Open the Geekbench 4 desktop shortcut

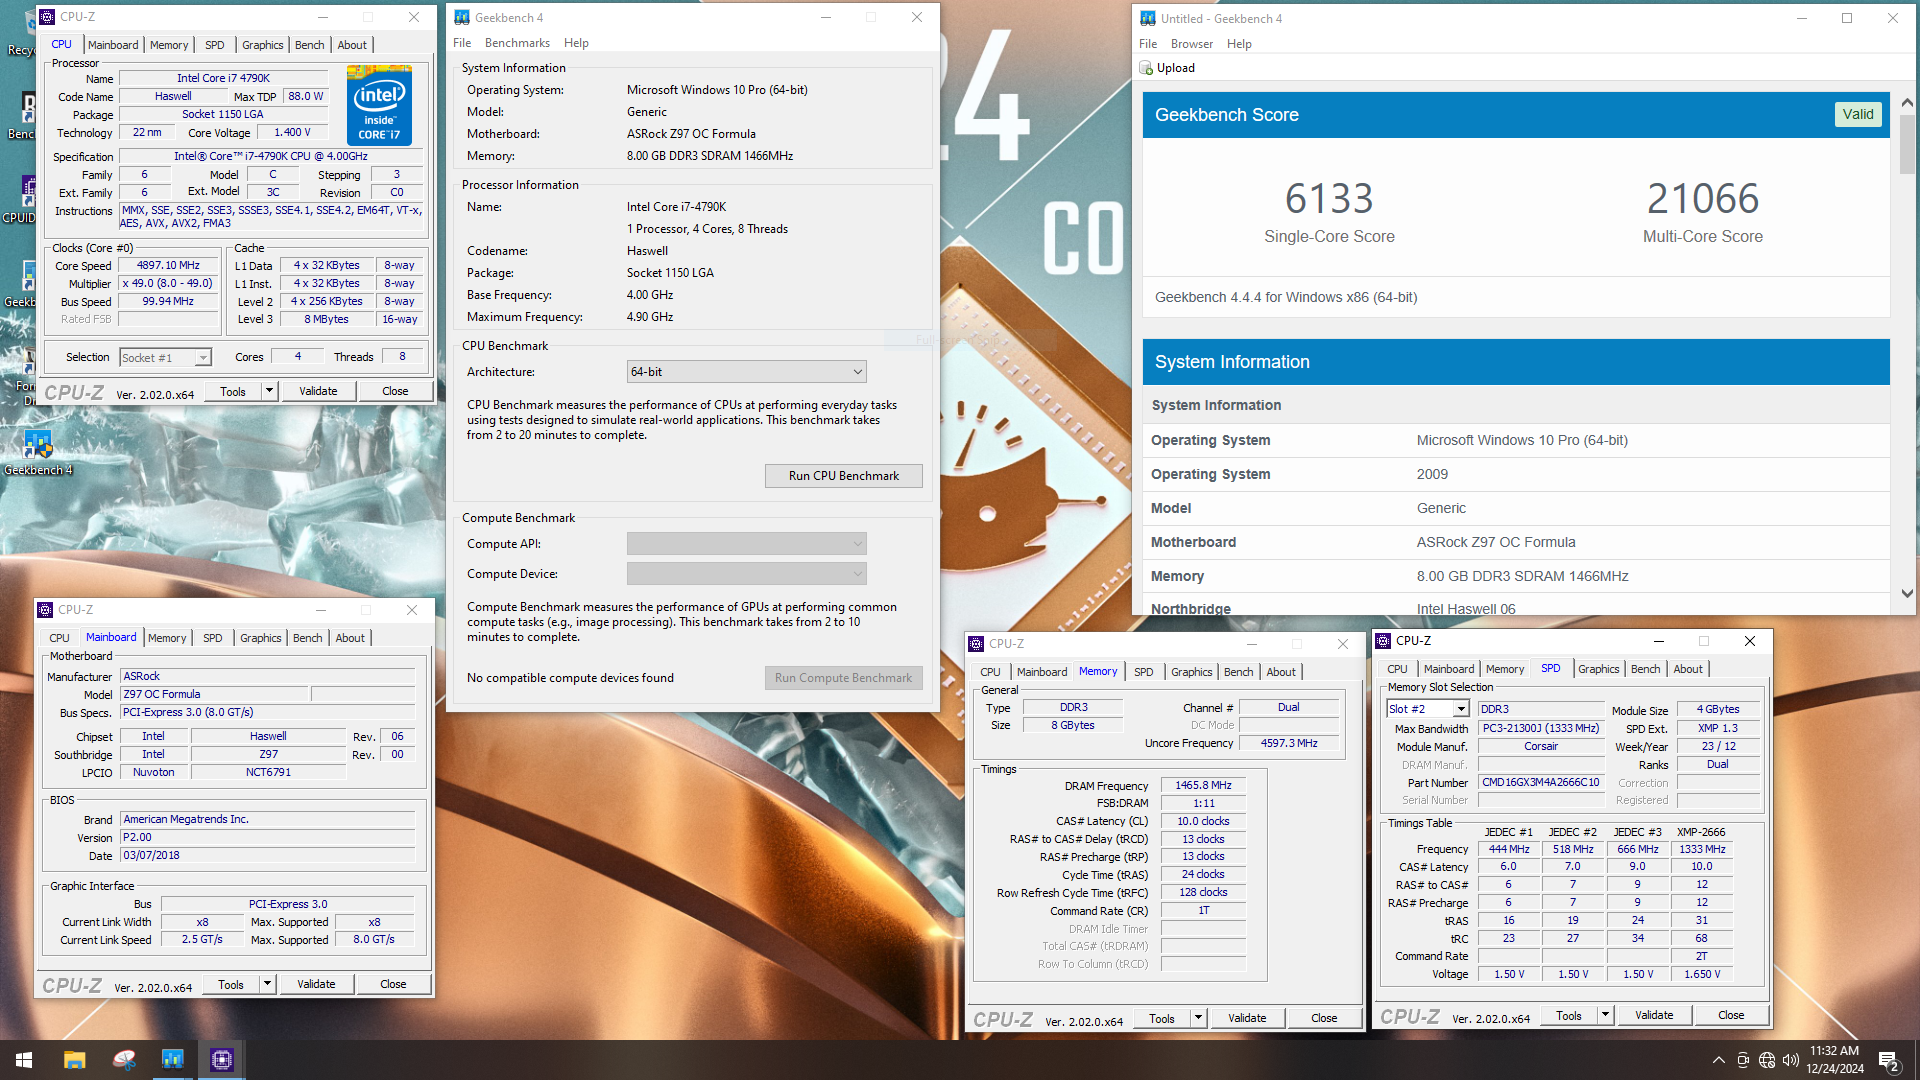pyautogui.click(x=37, y=451)
